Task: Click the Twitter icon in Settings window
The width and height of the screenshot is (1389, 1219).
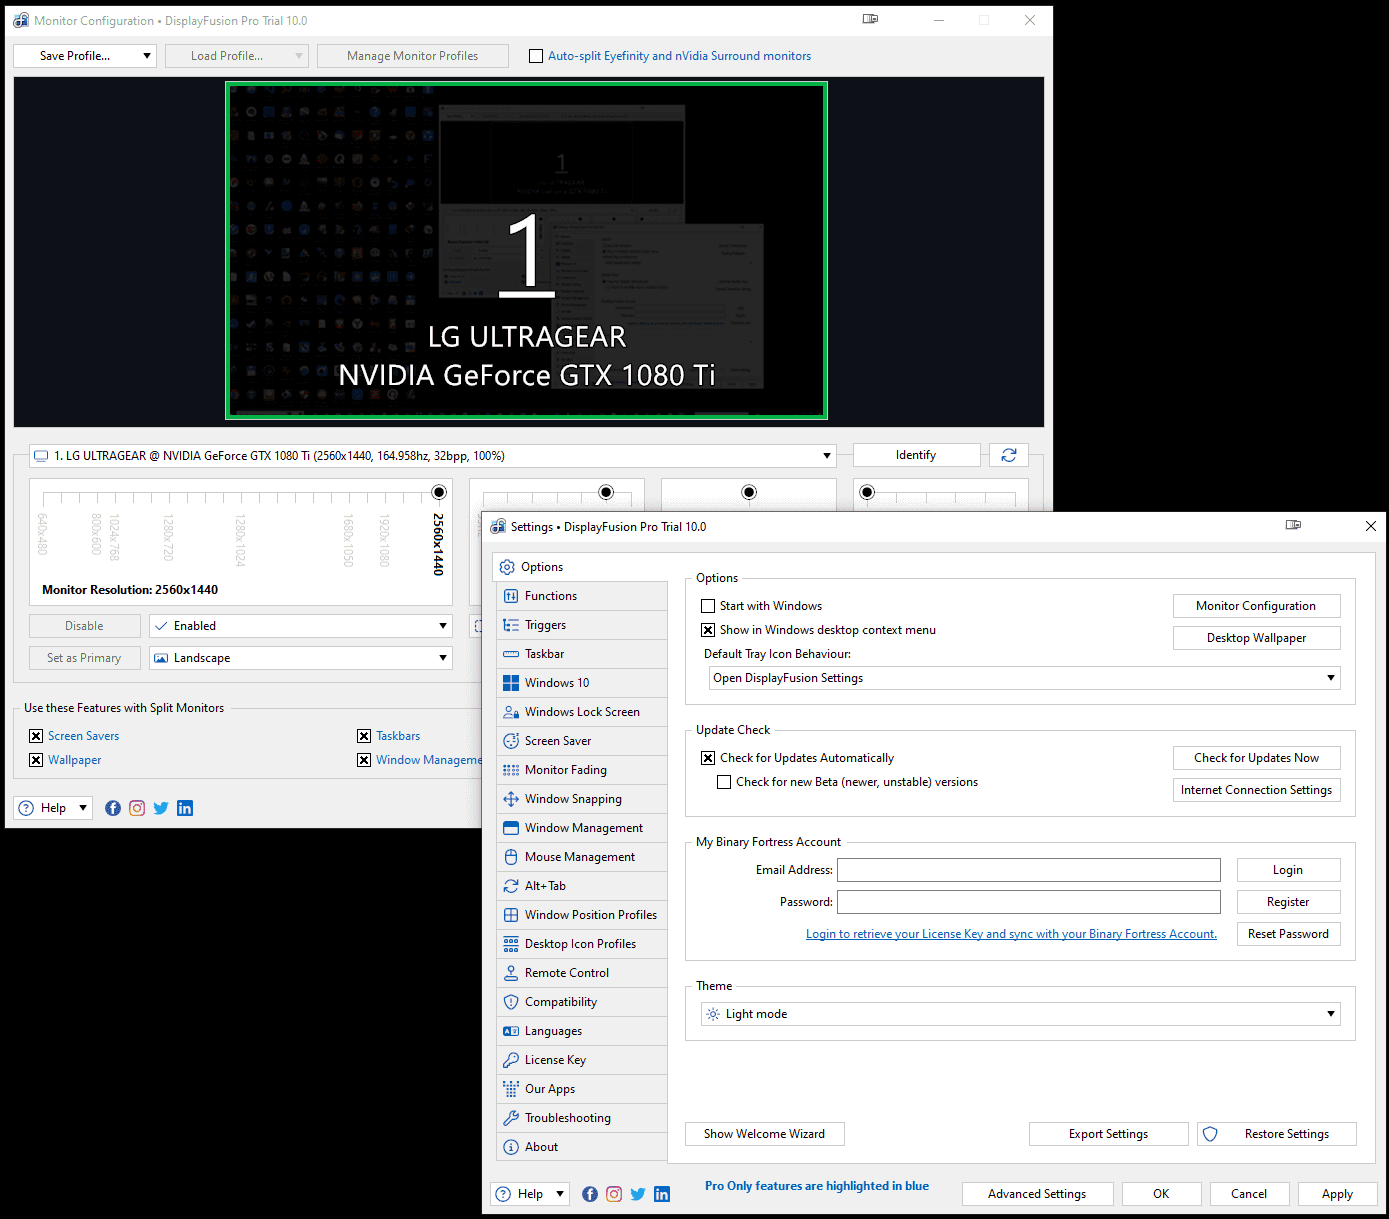Action: point(638,1194)
